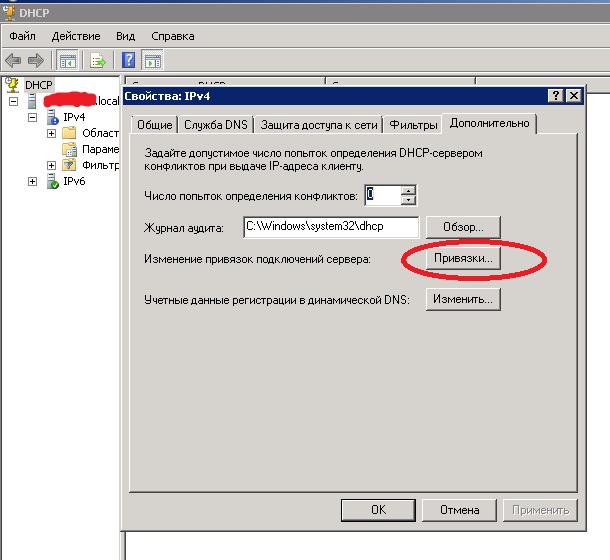Switch to the Служба DNS tab
The height and width of the screenshot is (560, 610).
216,125
